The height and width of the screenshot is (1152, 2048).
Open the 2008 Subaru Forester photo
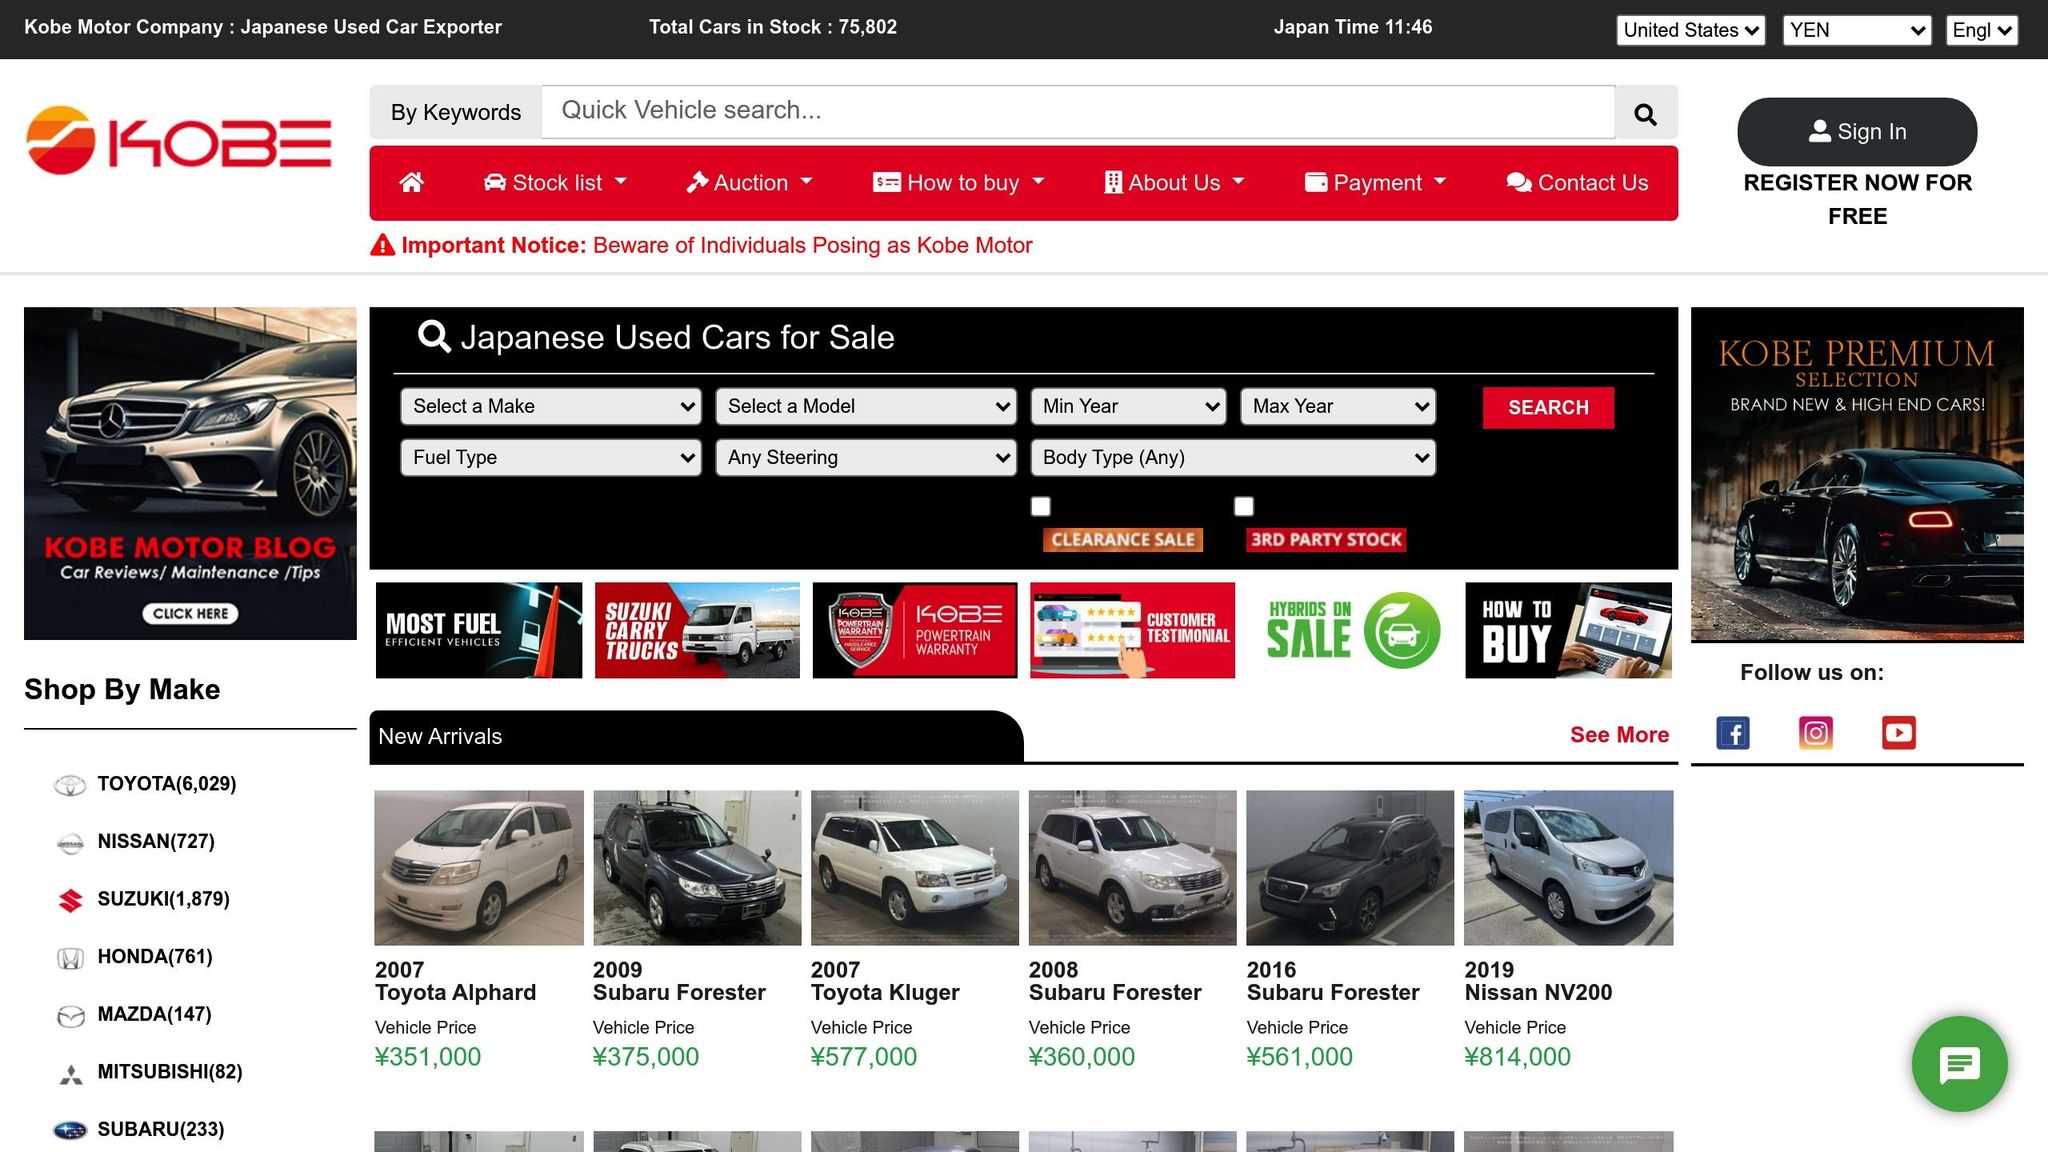click(x=1132, y=868)
